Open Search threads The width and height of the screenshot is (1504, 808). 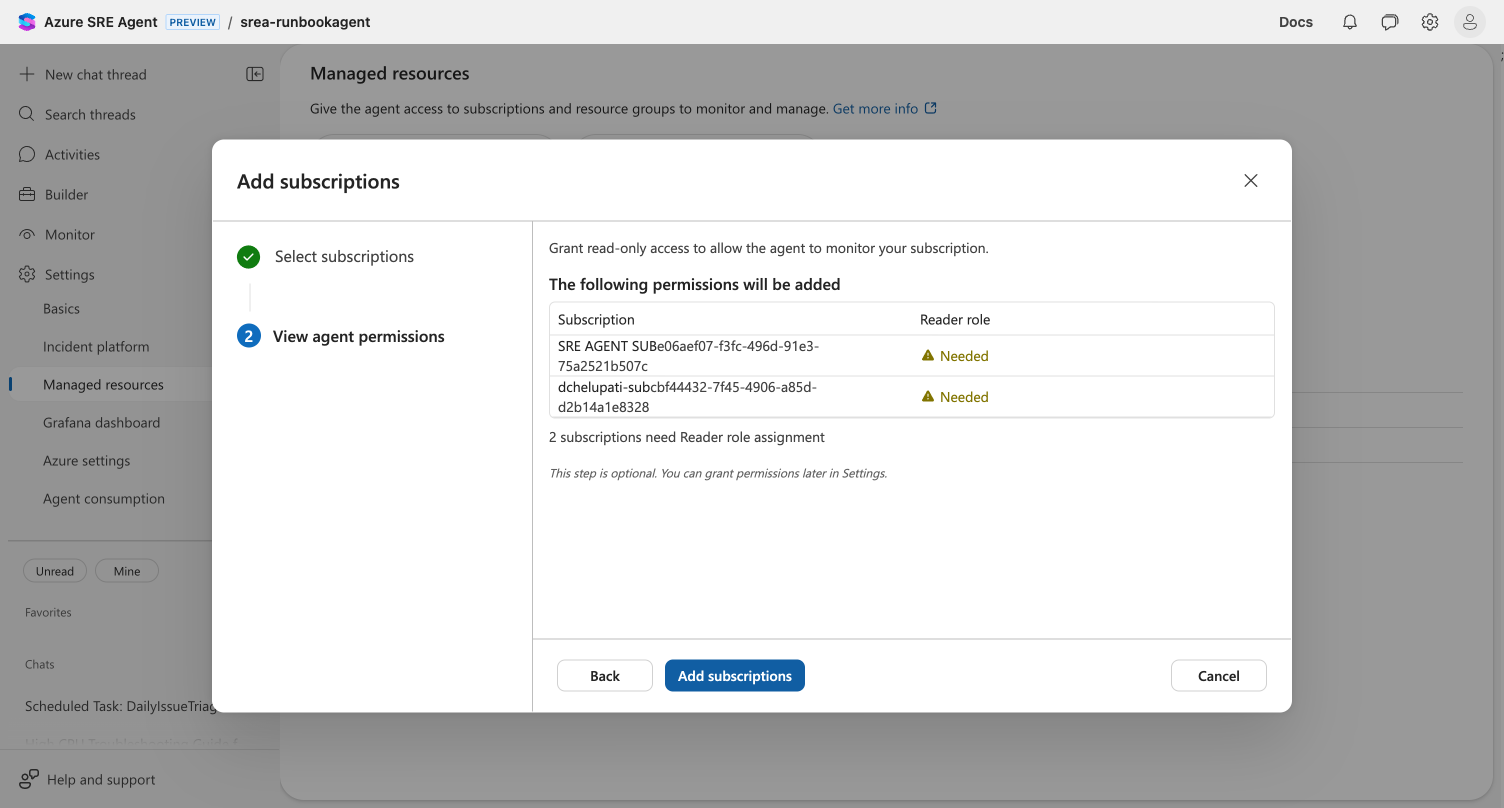90,114
